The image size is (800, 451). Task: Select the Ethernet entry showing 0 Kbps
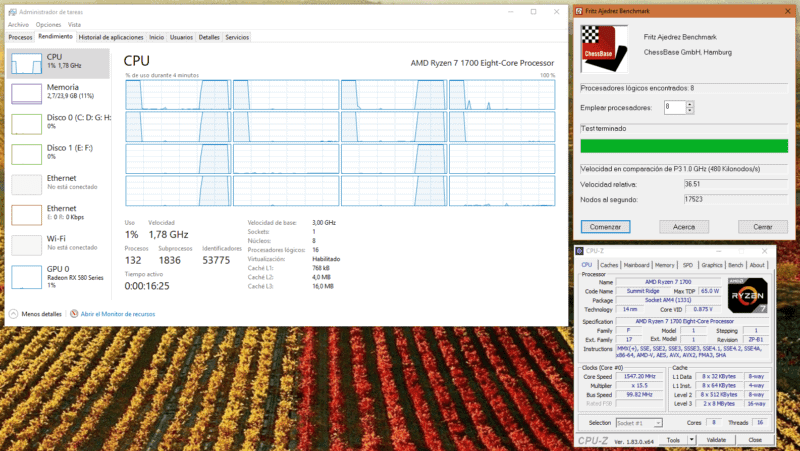tap(59, 215)
